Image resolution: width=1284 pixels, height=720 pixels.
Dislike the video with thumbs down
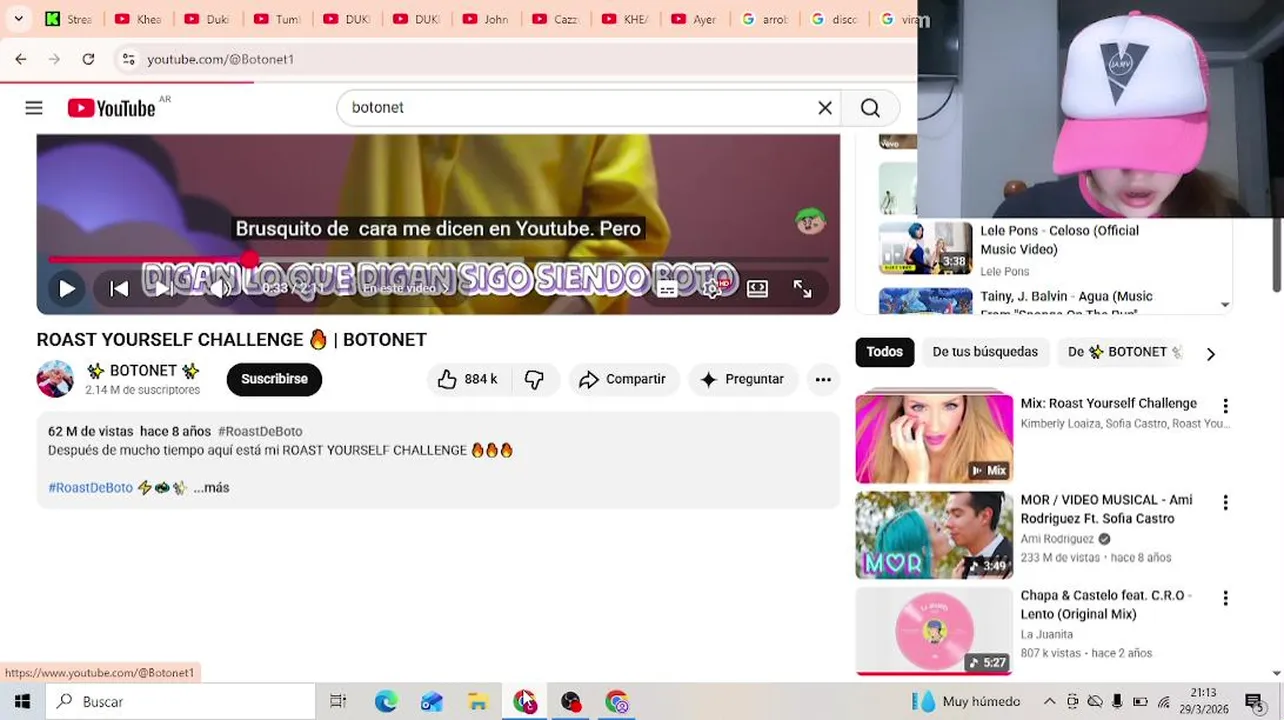tap(535, 379)
